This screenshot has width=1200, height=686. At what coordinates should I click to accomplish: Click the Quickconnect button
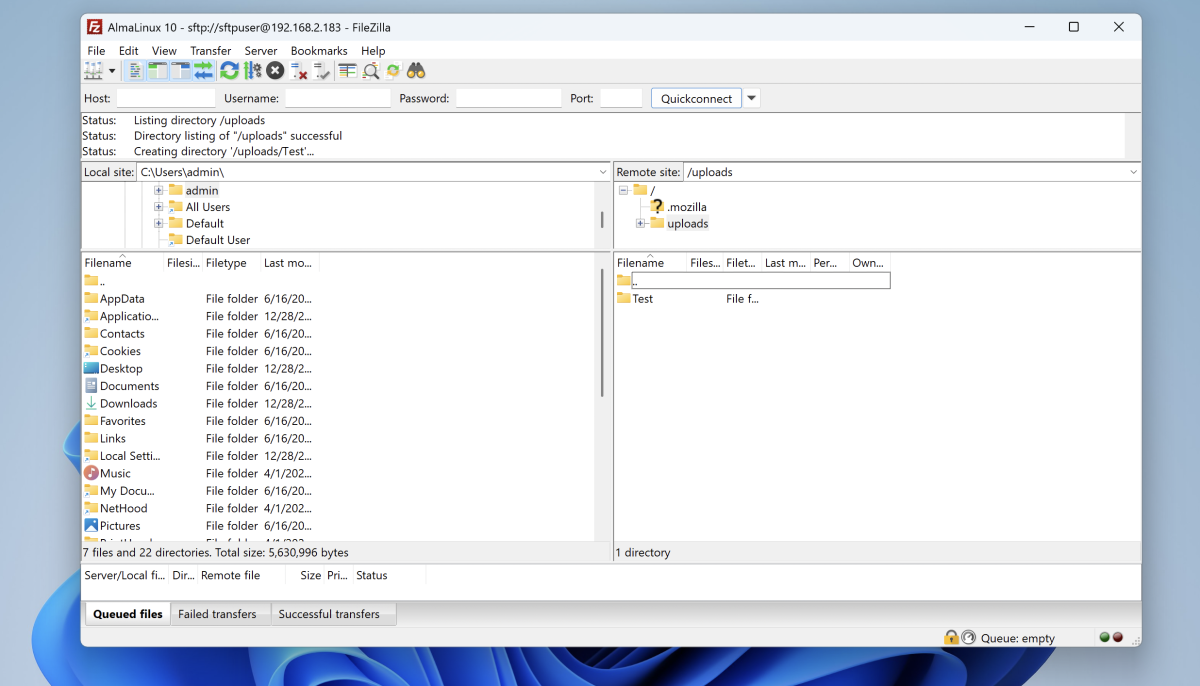[x=696, y=98]
